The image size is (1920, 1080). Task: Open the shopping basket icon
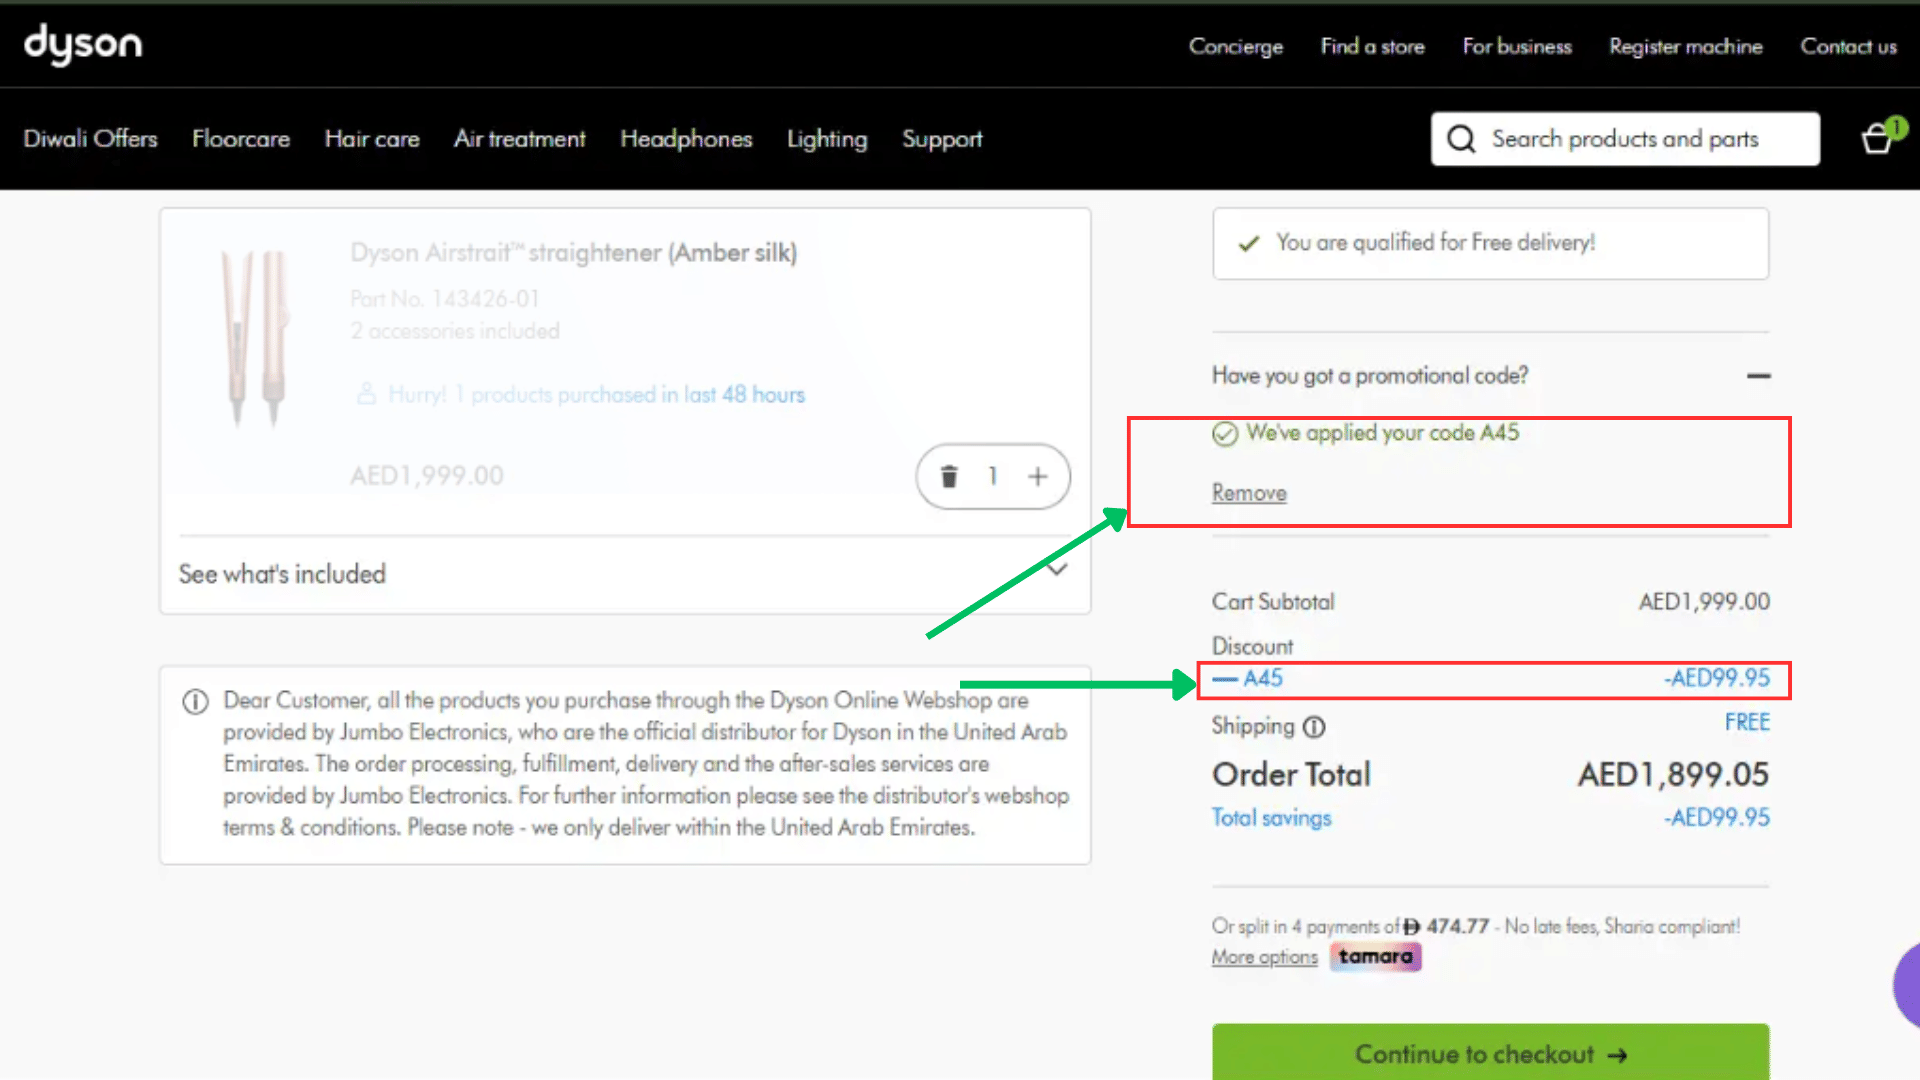pos(1878,138)
